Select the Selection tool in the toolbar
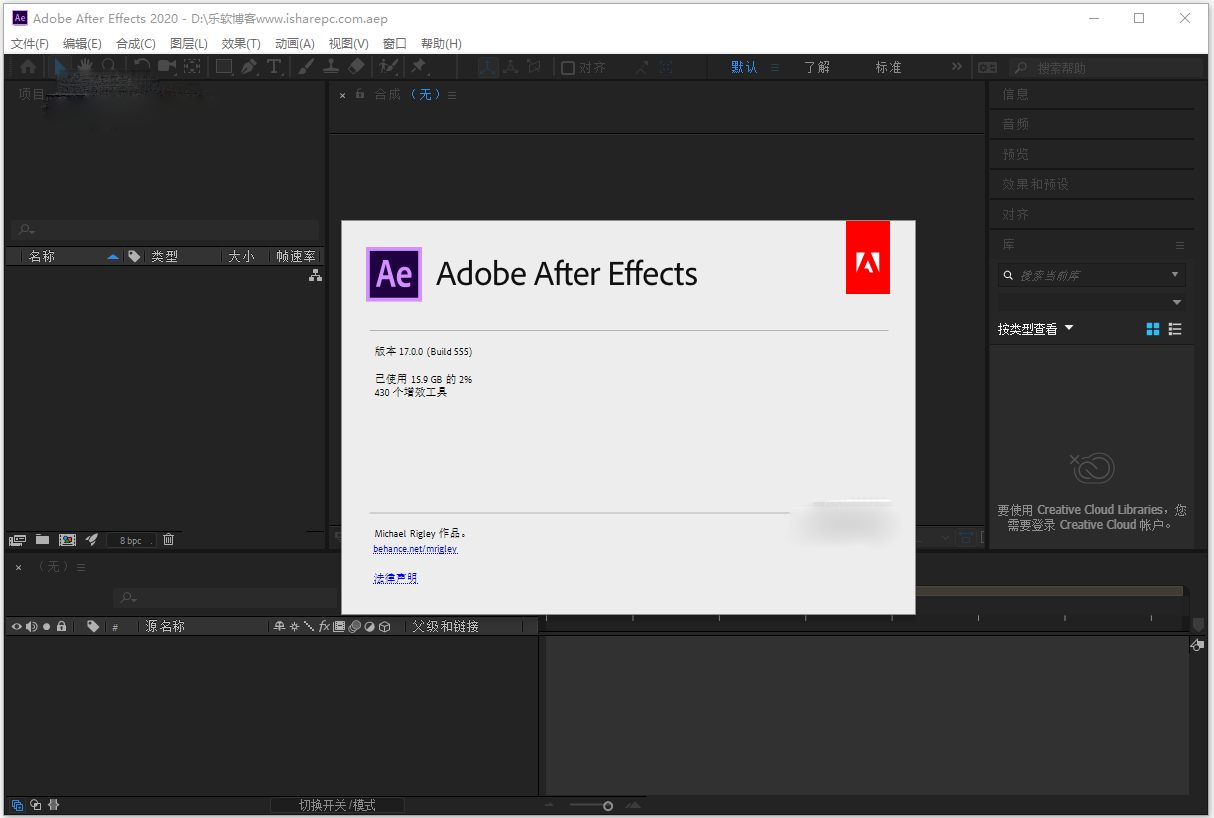 pyautogui.click(x=59, y=67)
